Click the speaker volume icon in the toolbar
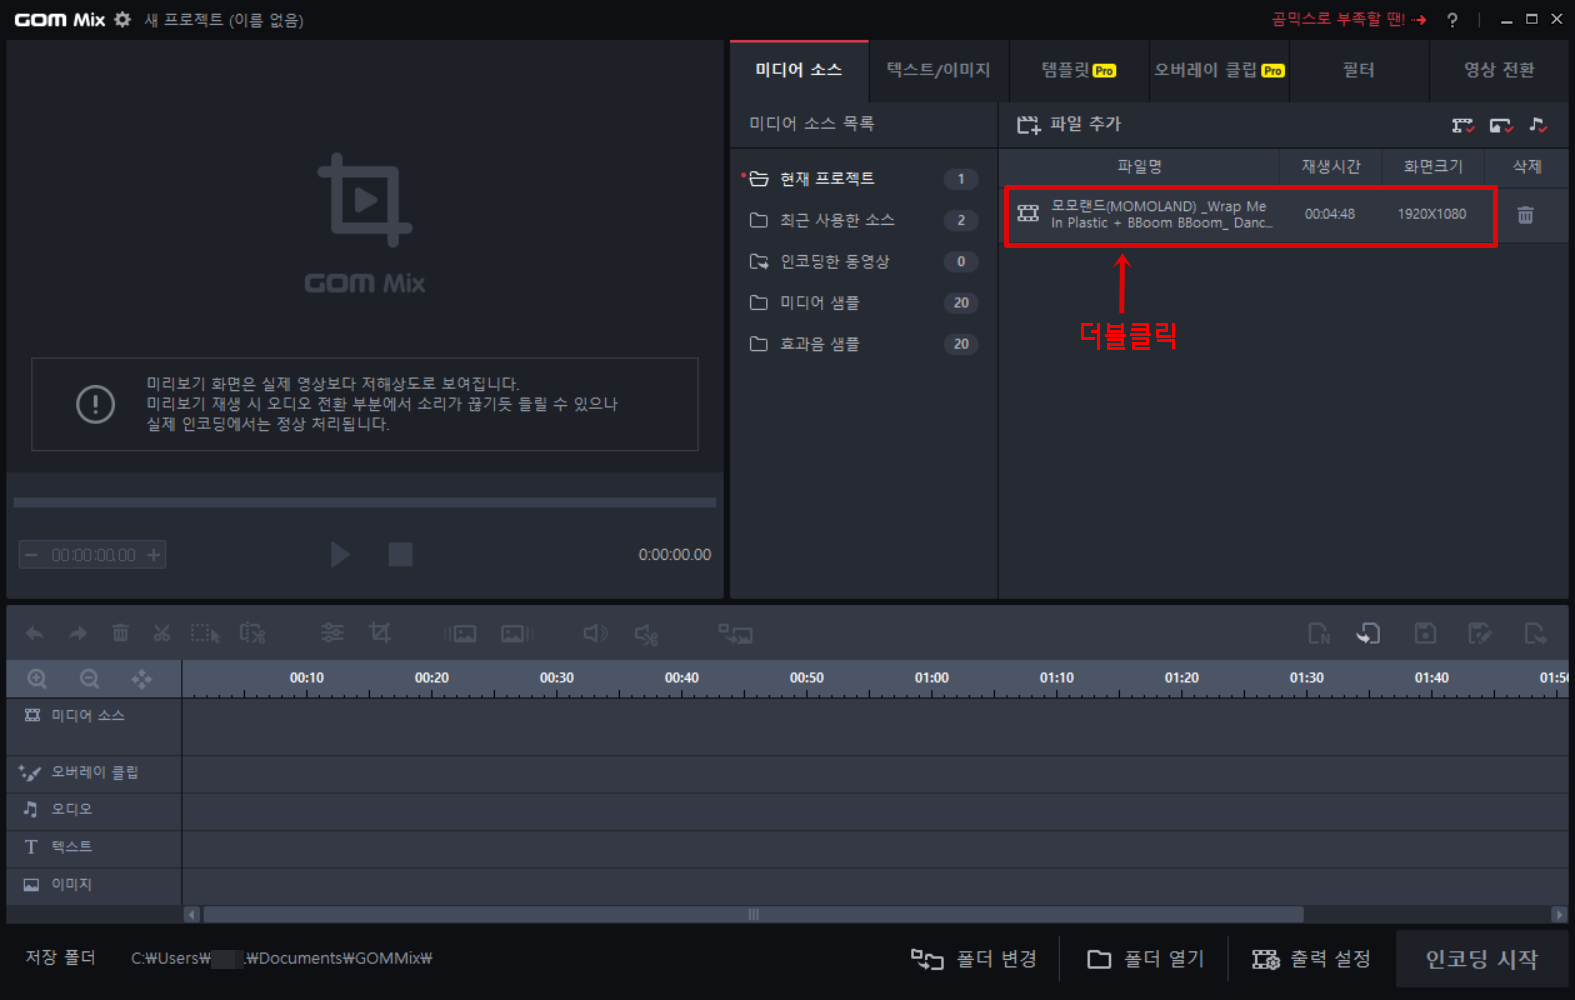The width and height of the screenshot is (1575, 1000). (595, 633)
